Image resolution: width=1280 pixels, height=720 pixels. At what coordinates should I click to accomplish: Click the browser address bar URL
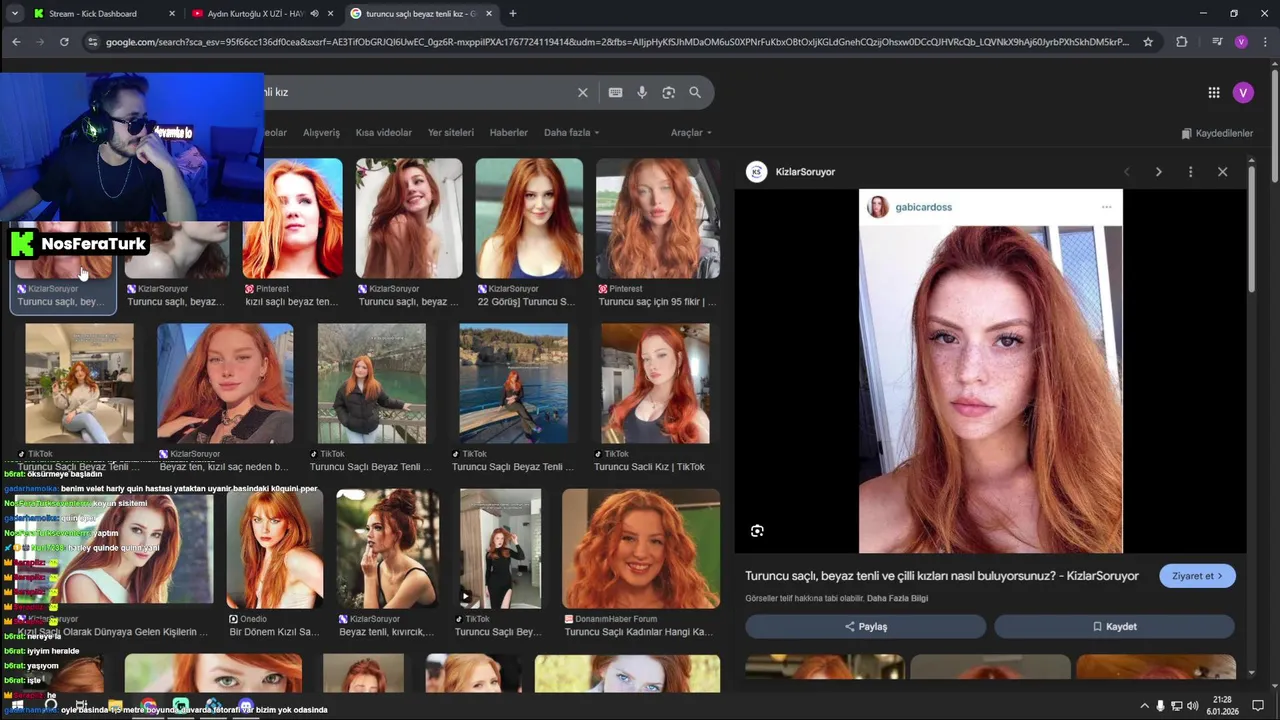click(x=617, y=42)
